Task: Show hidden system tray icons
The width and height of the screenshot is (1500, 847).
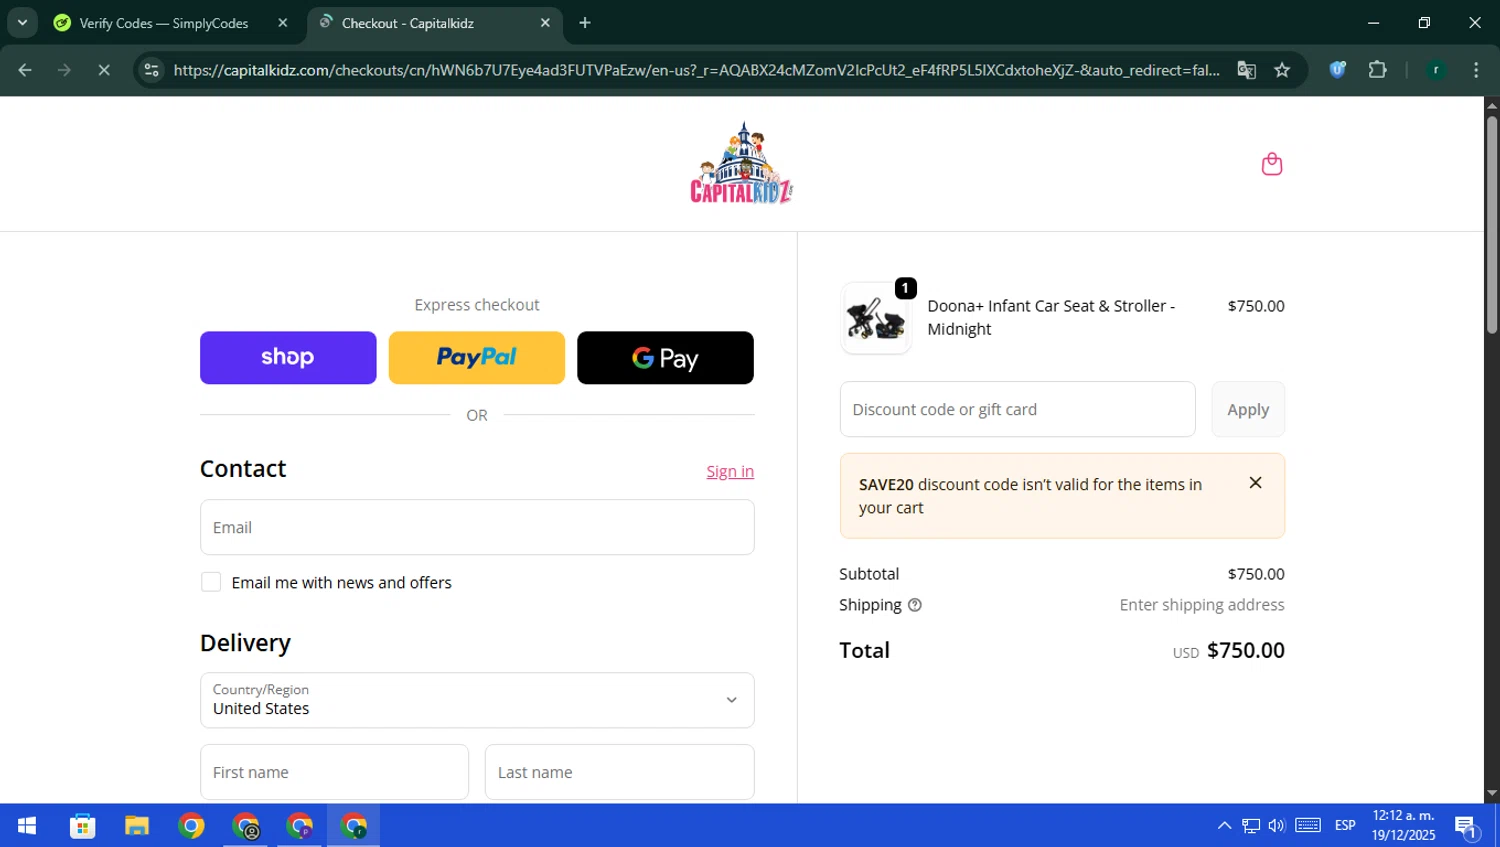Action: coord(1224,826)
